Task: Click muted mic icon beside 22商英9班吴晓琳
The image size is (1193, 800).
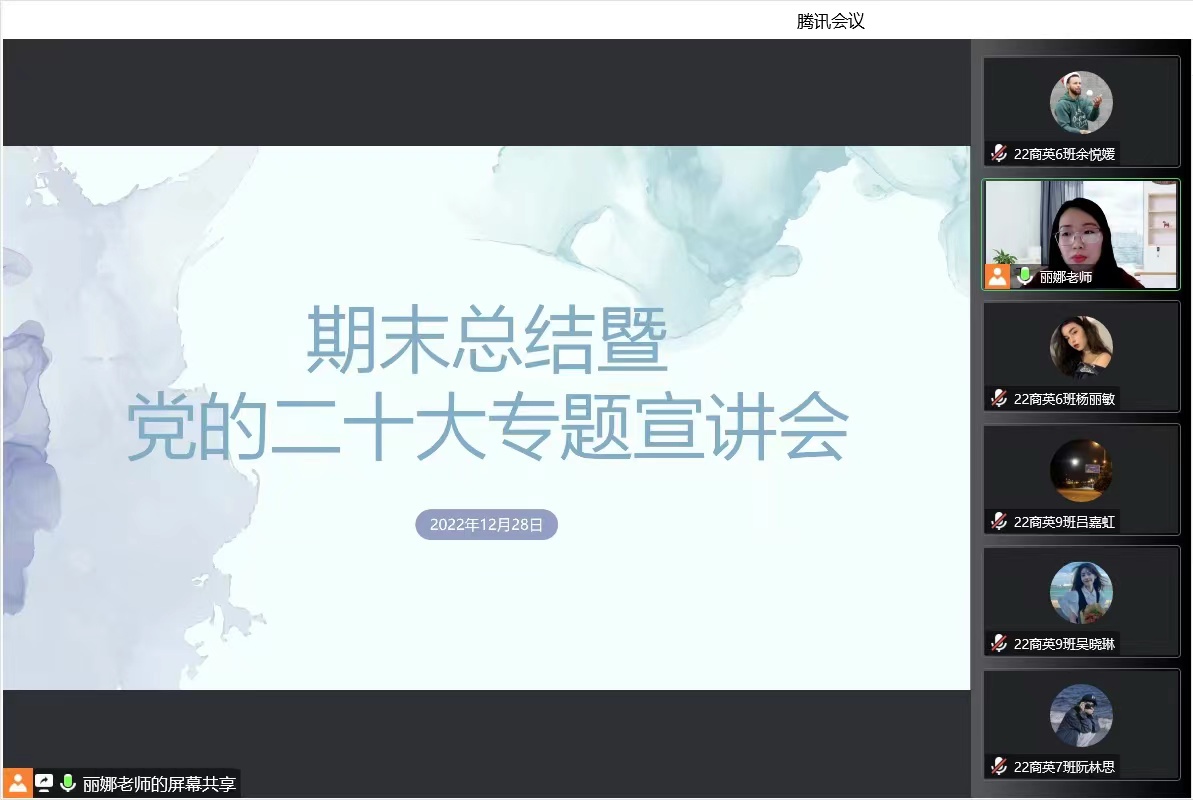Action: coord(999,644)
